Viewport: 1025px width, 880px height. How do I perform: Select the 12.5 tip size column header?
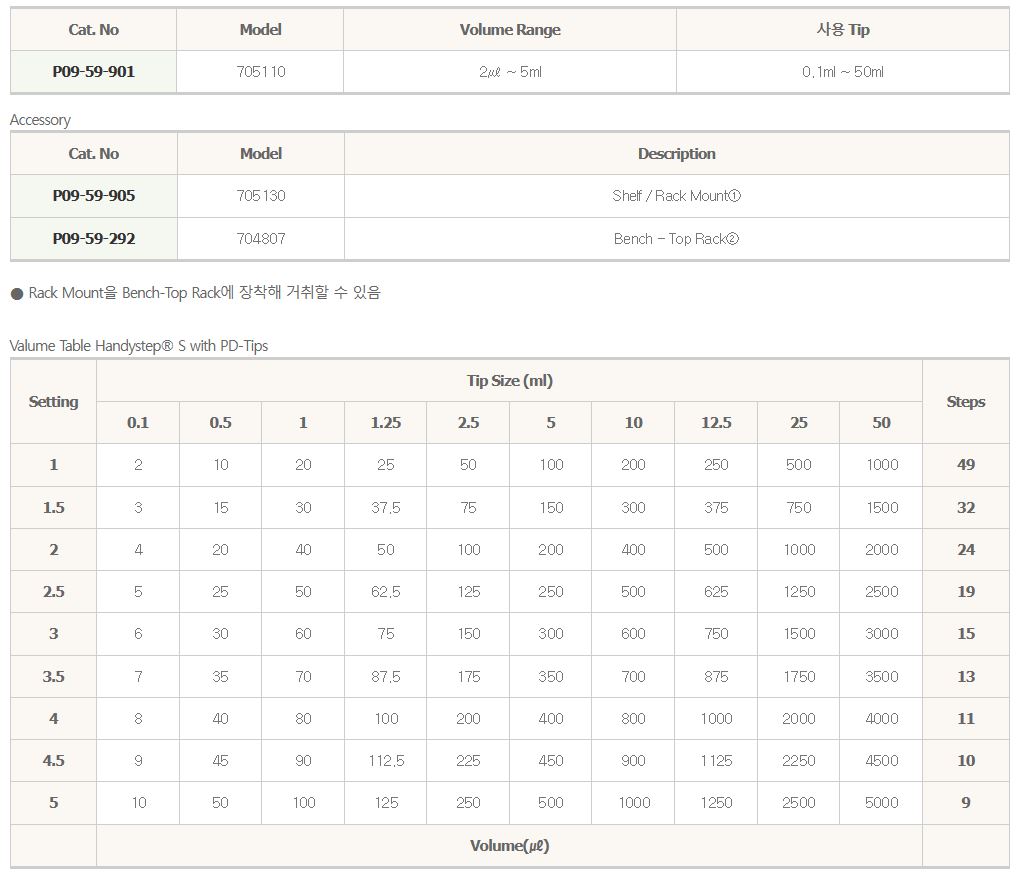tap(716, 423)
